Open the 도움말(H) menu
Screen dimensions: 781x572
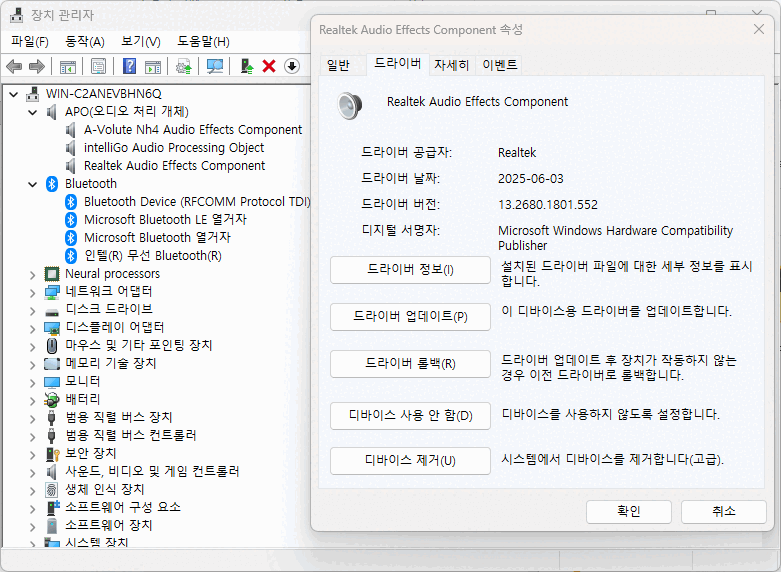click(x=203, y=41)
